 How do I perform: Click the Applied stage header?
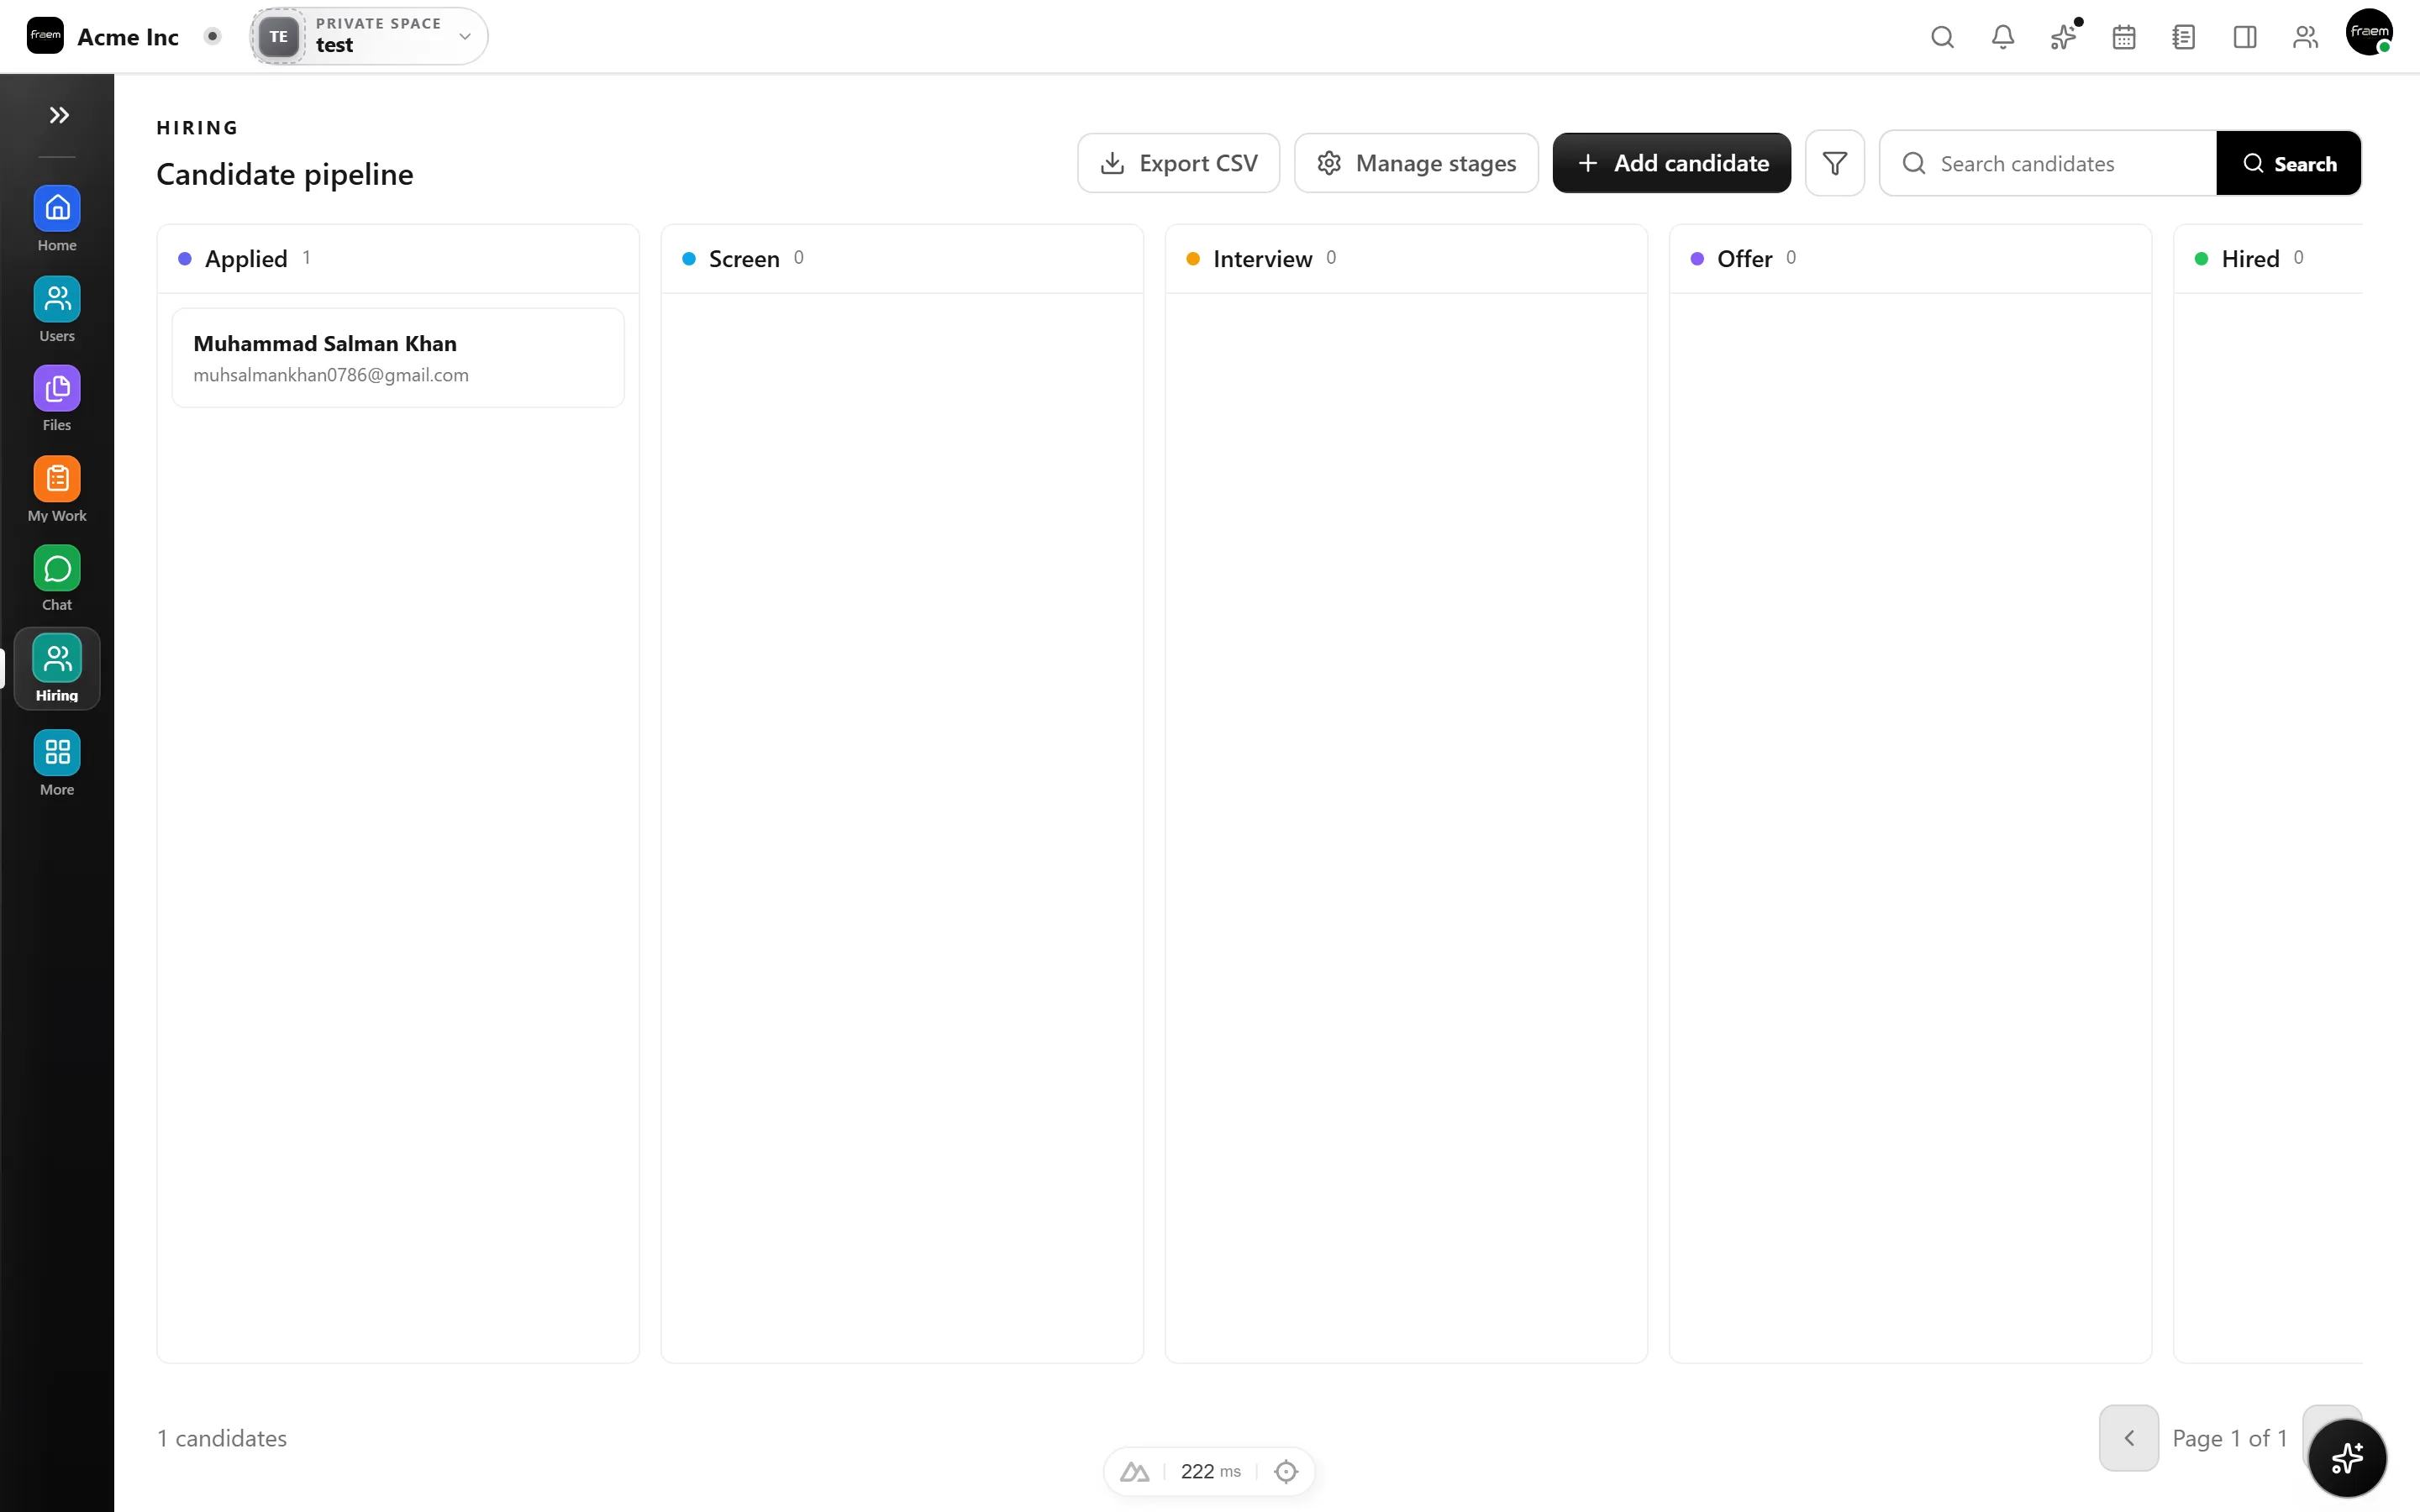398,259
